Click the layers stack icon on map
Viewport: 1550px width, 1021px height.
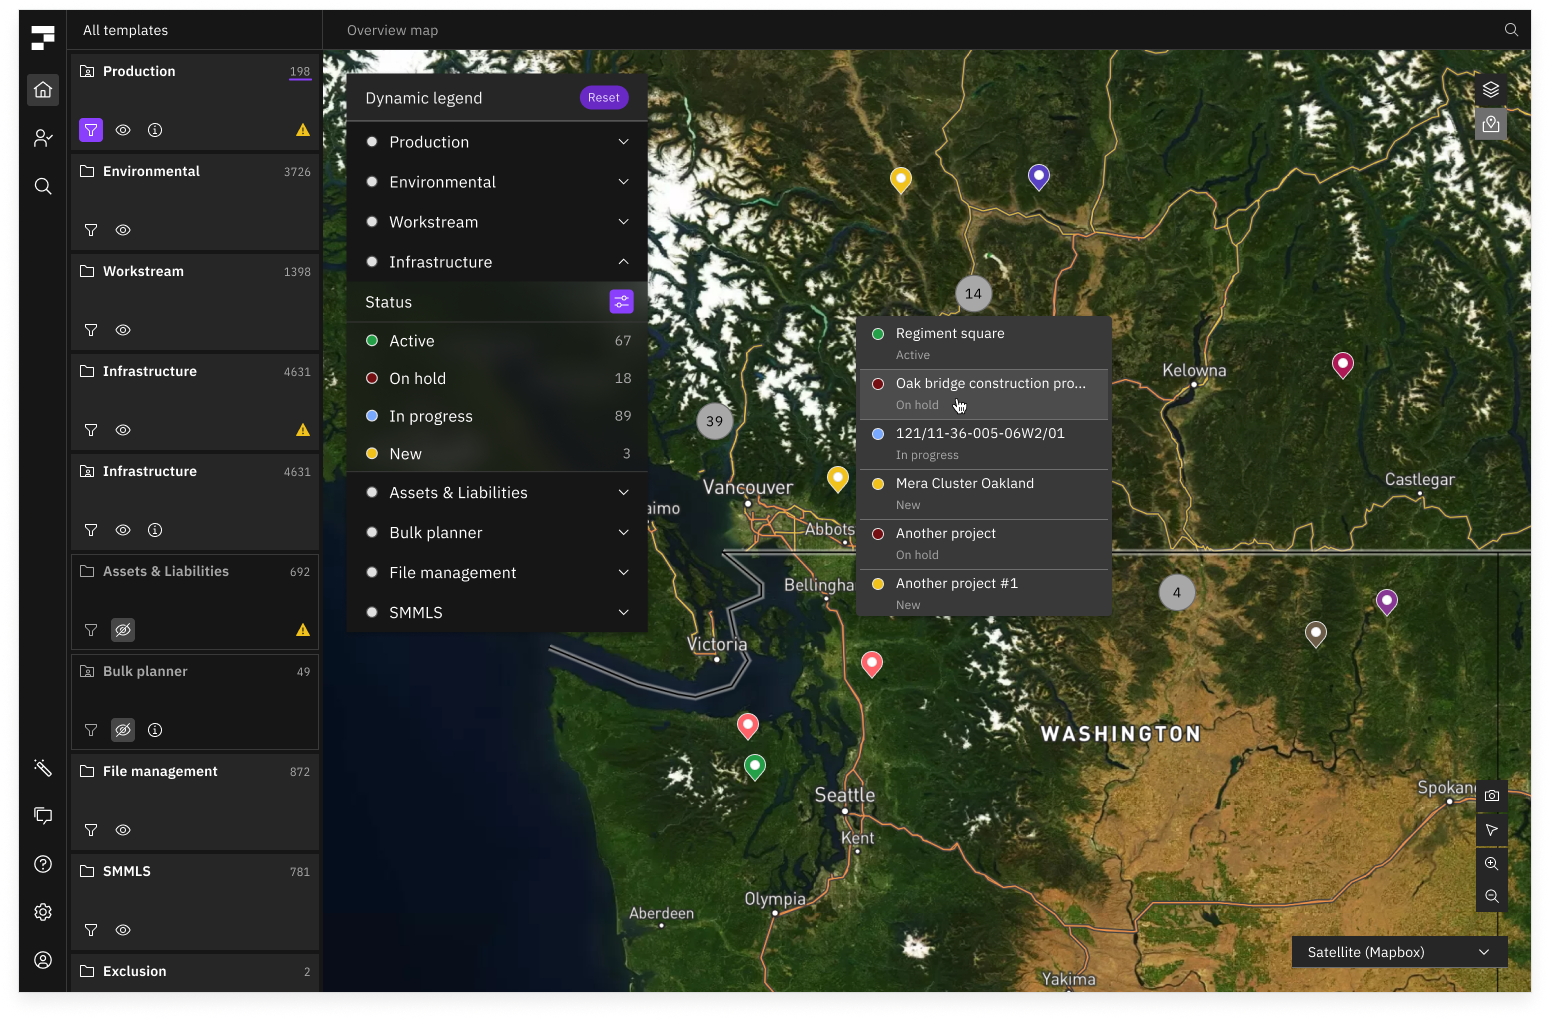click(1491, 90)
